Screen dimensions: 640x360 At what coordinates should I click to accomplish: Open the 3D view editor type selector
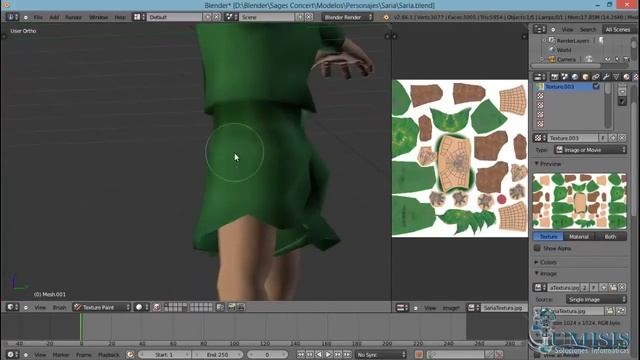tap(13, 307)
